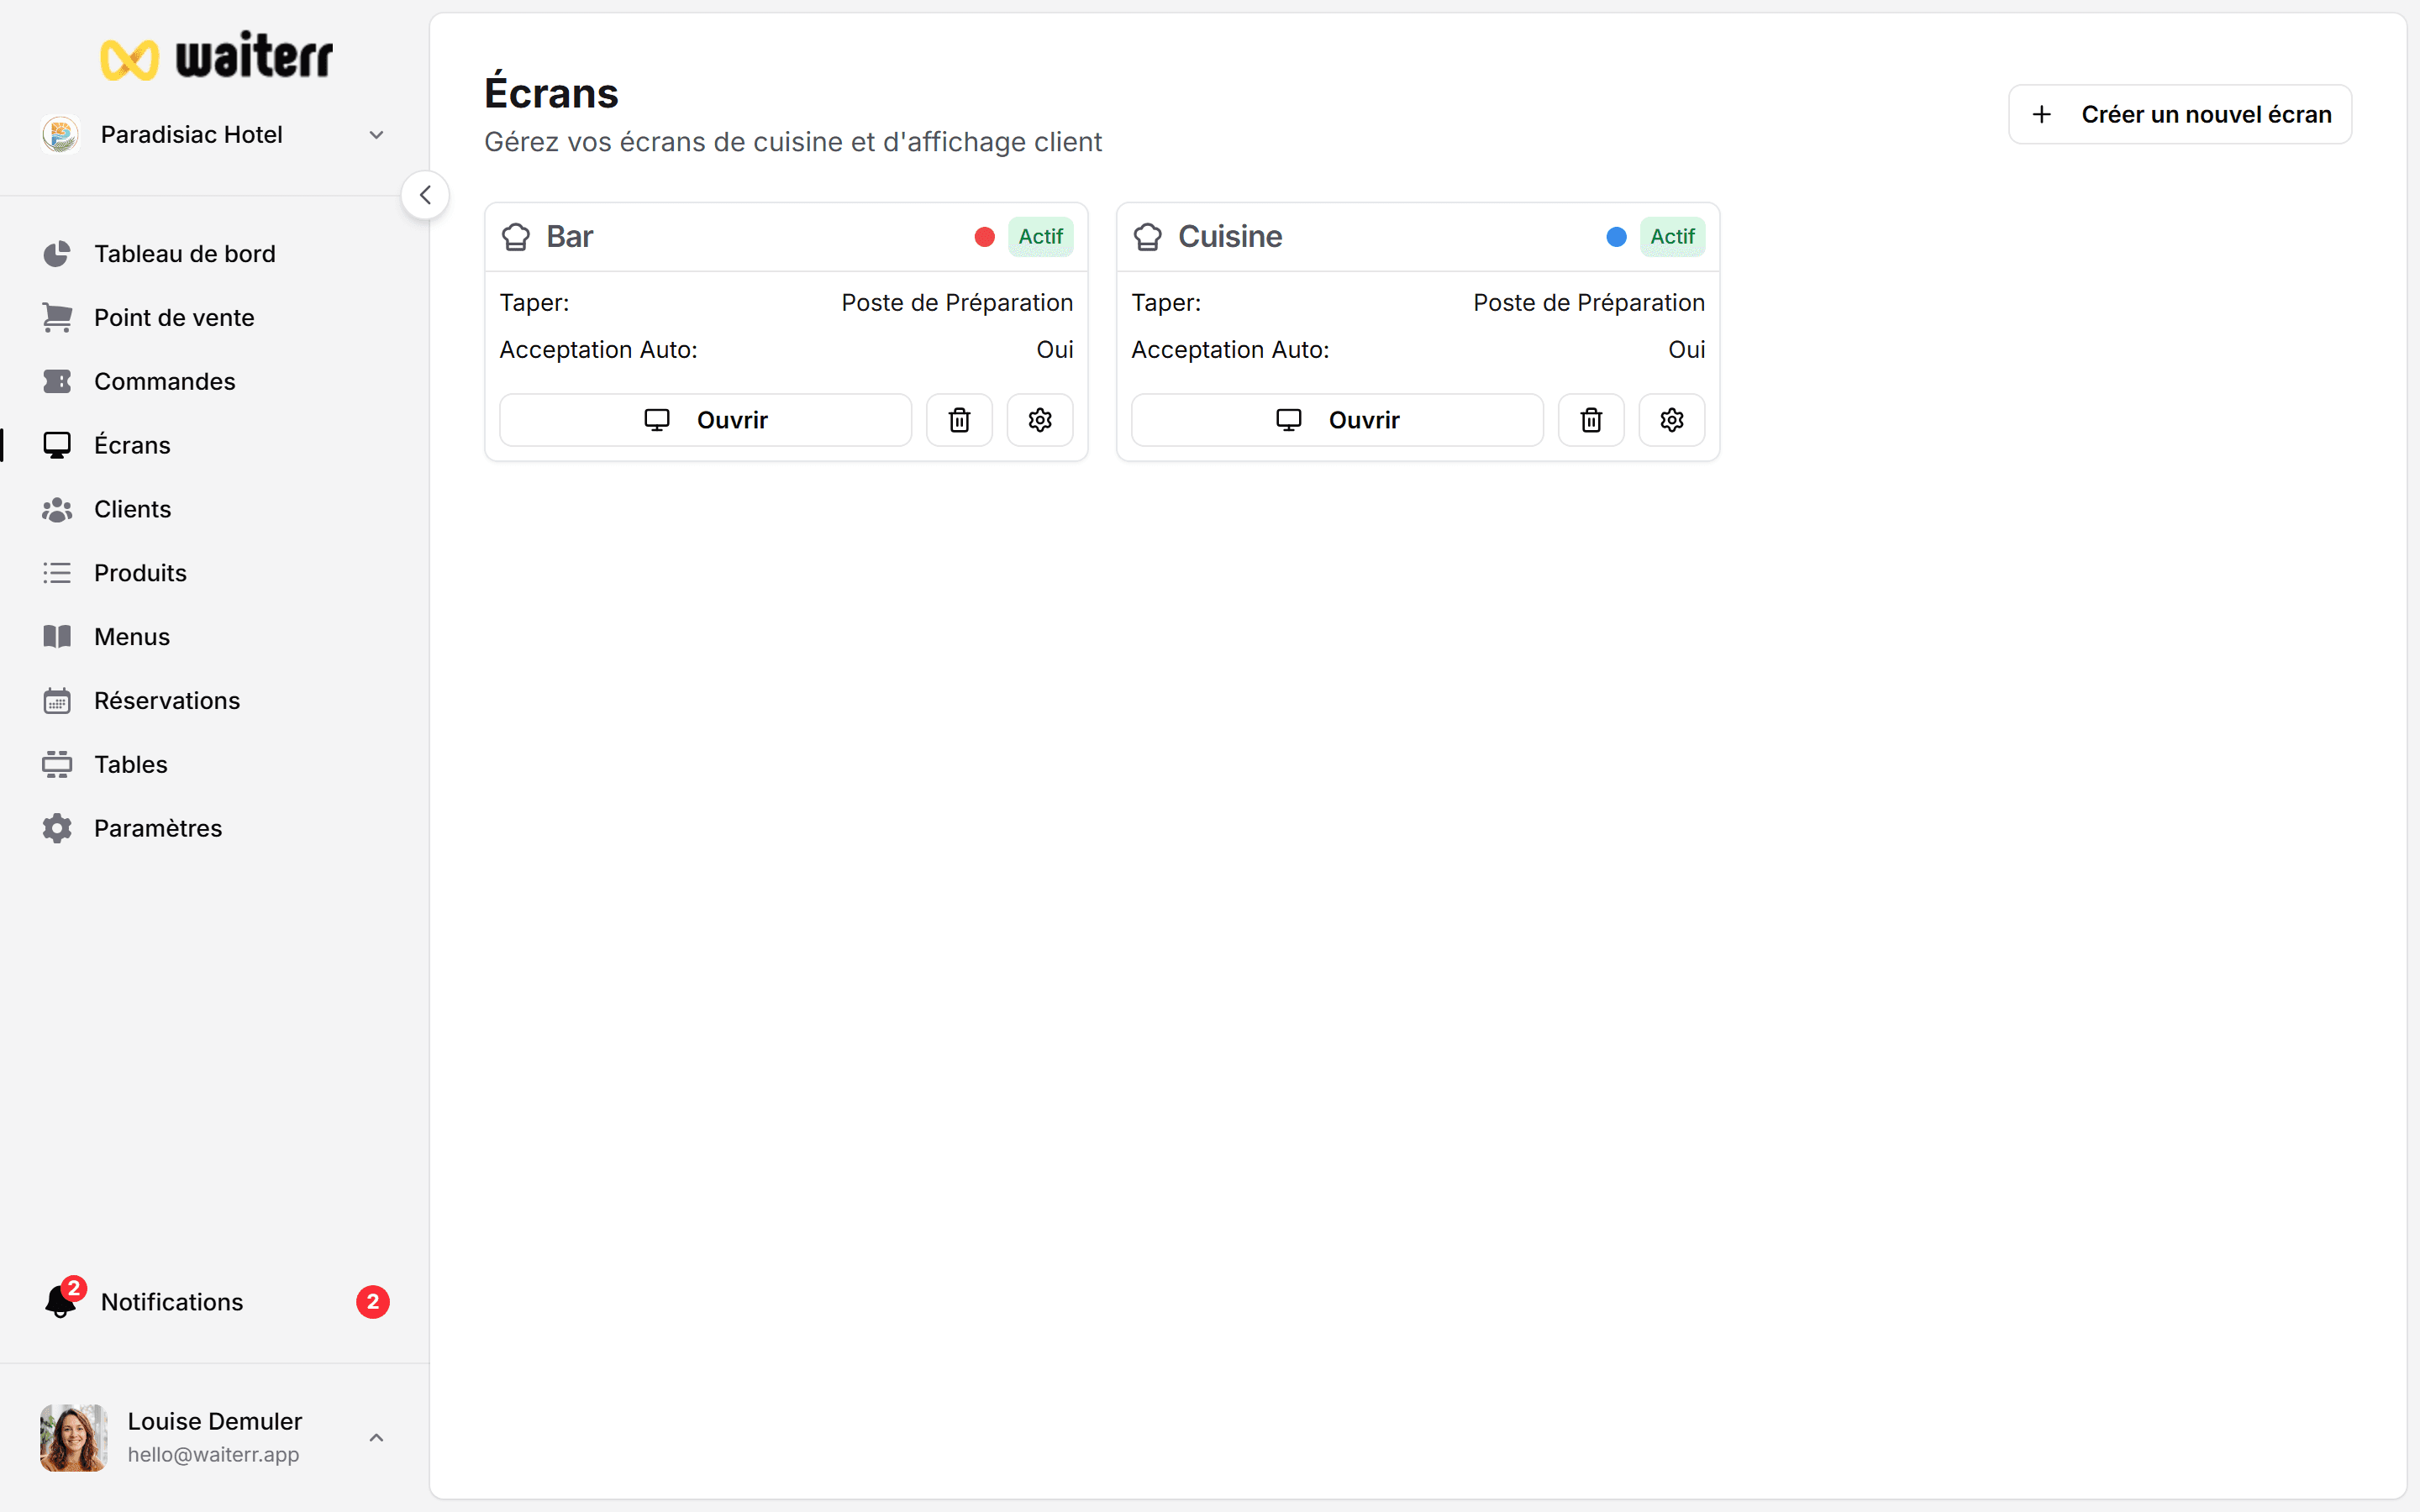The height and width of the screenshot is (1512, 2420).
Task: Collapse the sidebar with the chevron button
Action: coord(425,195)
